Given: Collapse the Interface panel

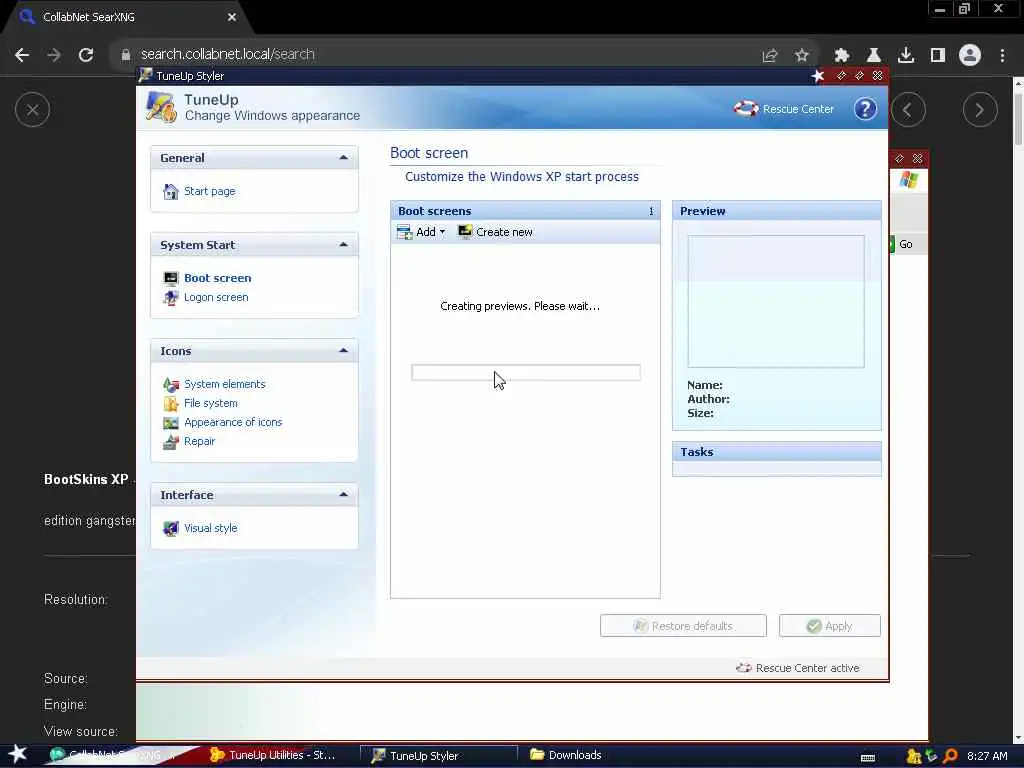Looking at the screenshot, I should (x=344, y=494).
